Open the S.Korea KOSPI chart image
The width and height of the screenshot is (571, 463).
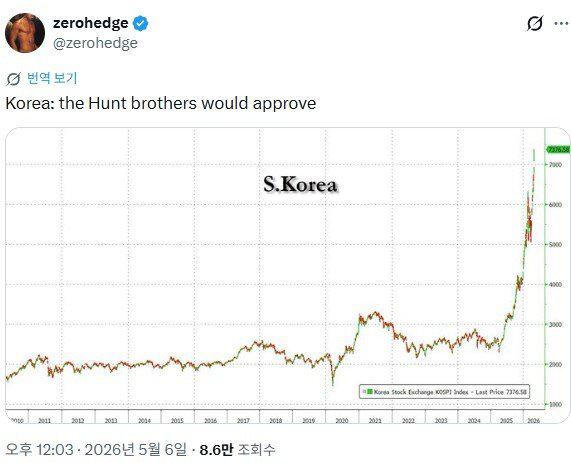[288, 275]
